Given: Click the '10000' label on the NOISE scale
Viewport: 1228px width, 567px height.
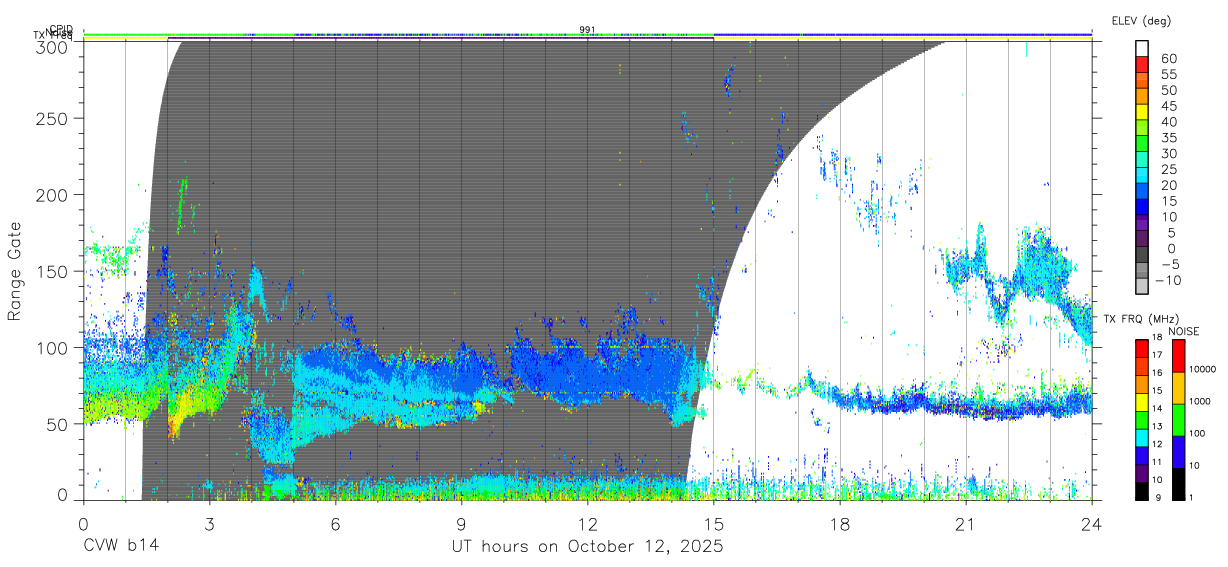Looking at the screenshot, I should [1204, 371].
